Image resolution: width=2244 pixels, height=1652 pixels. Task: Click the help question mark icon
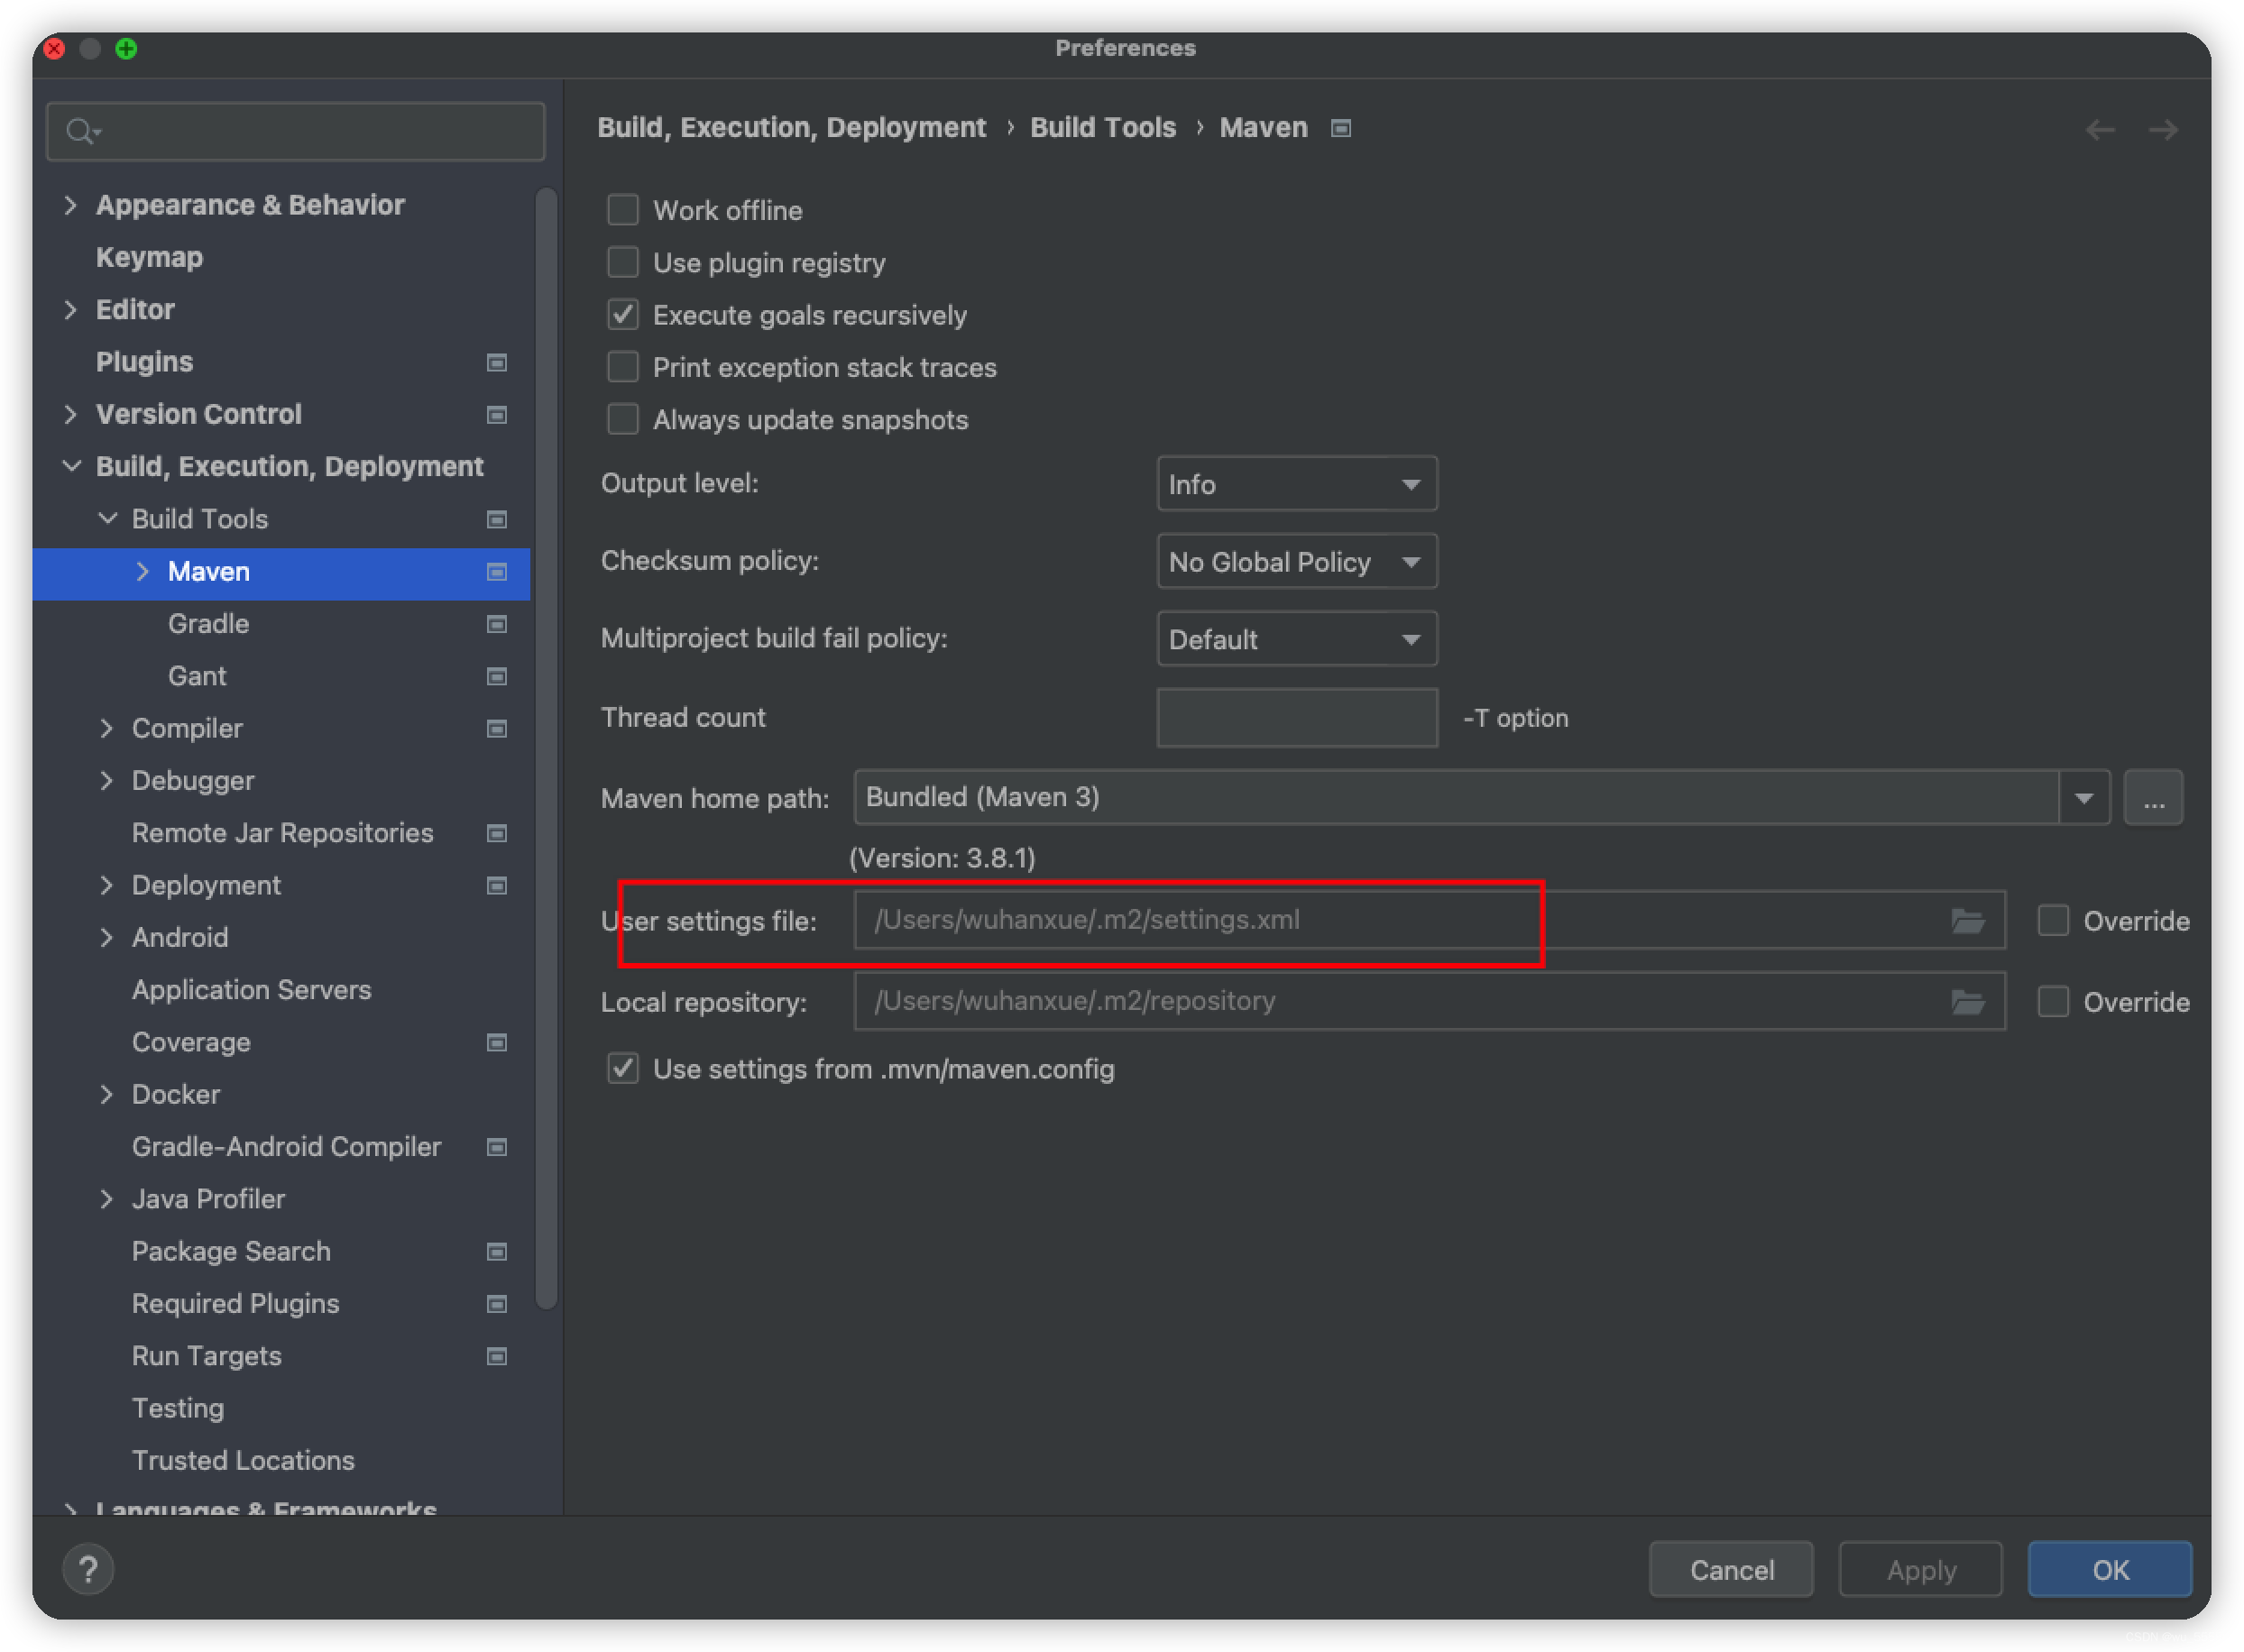88,1569
